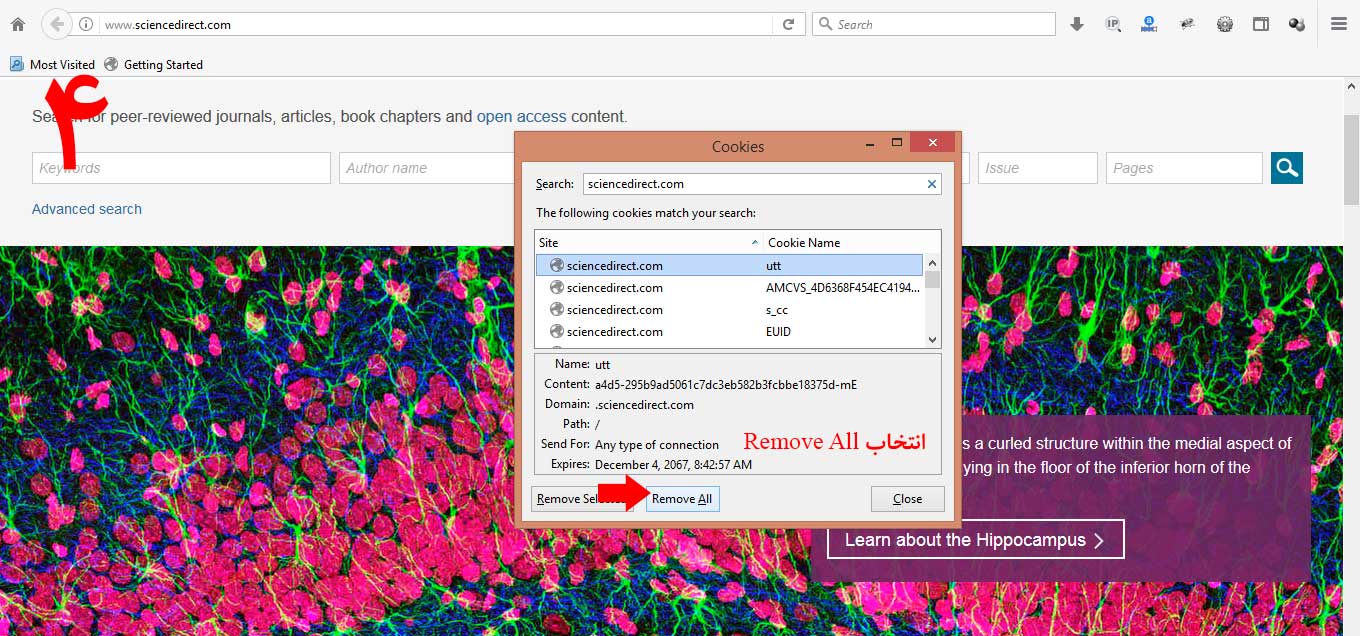1360x636 pixels.
Task: Click the expiry date December 4, 2067
Action: pos(673,464)
